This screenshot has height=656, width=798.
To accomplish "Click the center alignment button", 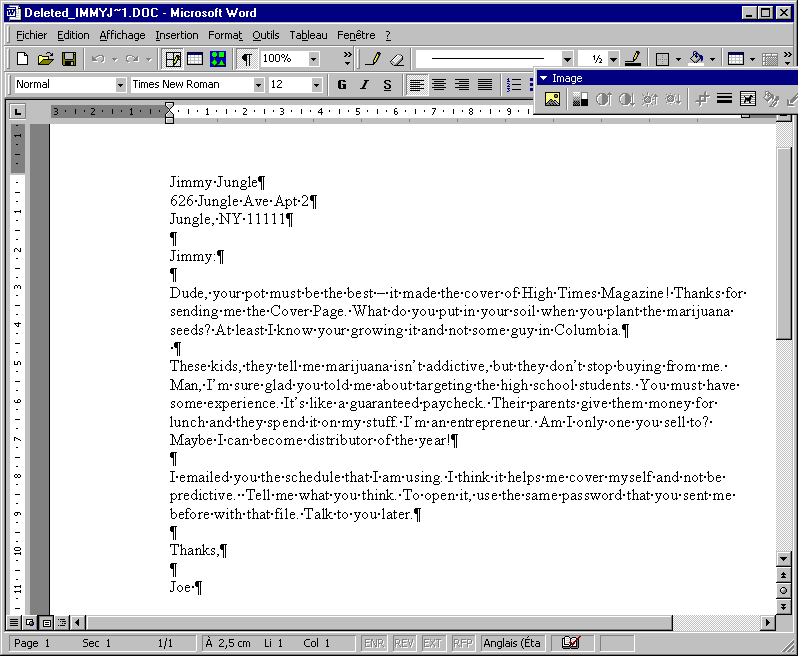I will click(439, 85).
